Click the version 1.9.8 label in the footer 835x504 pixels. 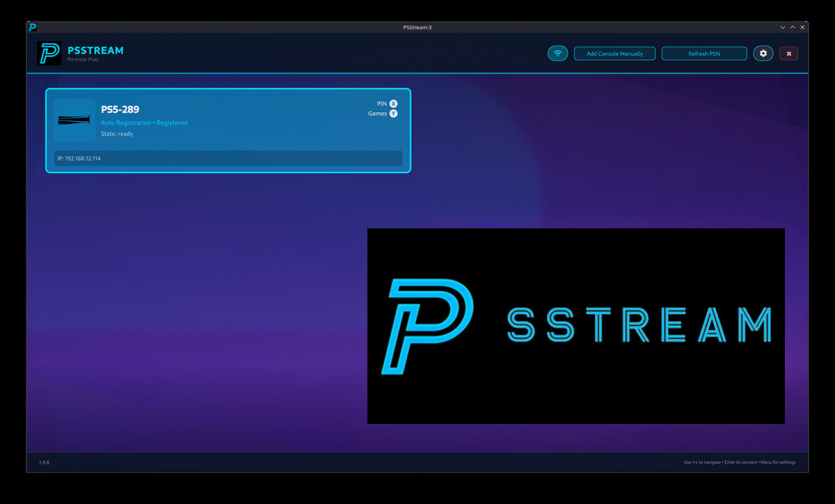pos(44,462)
